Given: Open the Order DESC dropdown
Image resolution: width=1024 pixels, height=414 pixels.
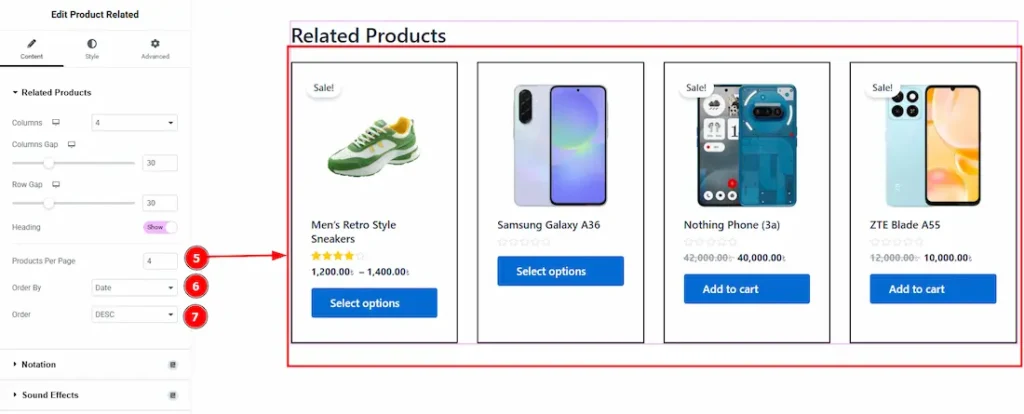Looking at the screenshot, I should 134,314.
